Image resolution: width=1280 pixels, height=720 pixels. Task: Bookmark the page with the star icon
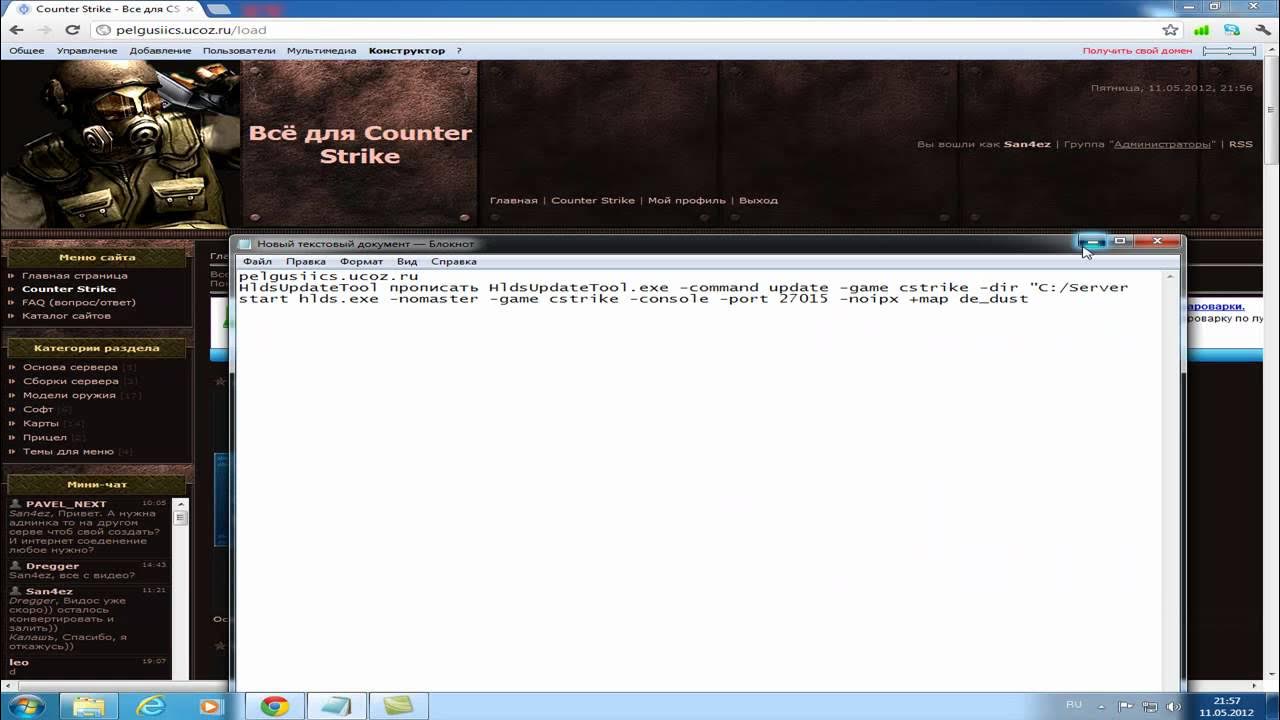(x=1170, y=30)
